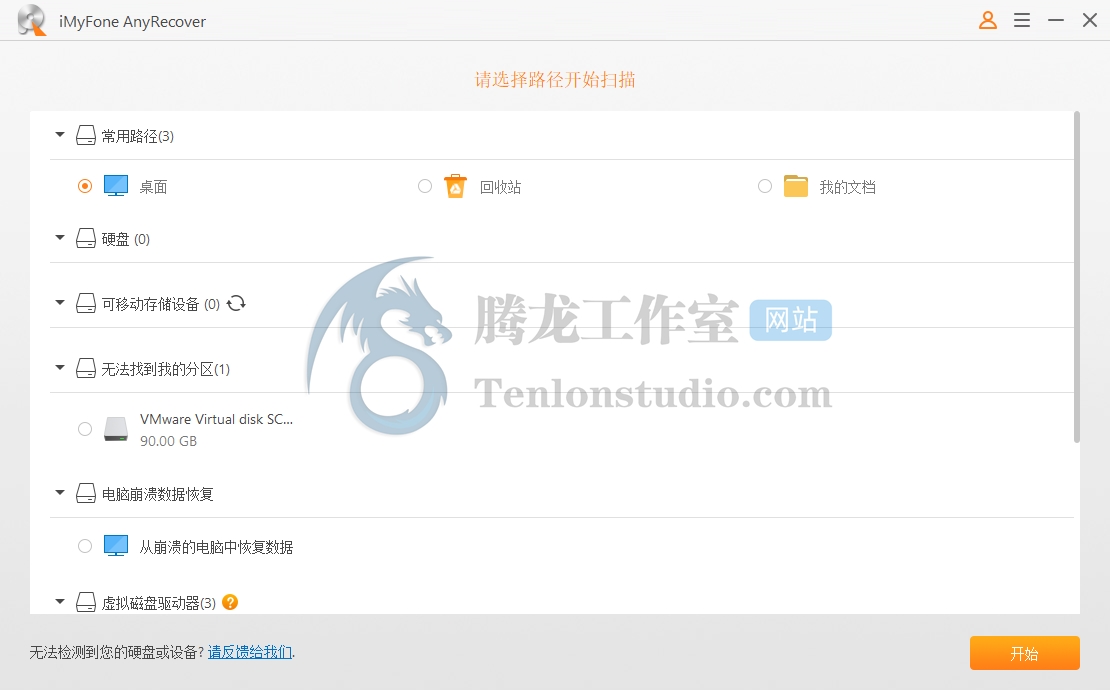
Task: Click the 桌面 monitor icon
Action: (116, 186)
